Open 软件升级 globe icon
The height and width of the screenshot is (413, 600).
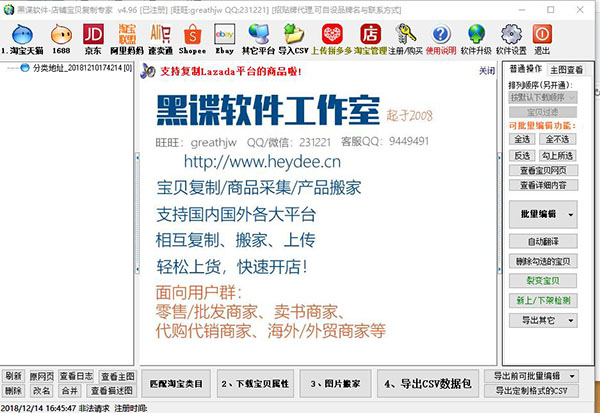[476, 34]
